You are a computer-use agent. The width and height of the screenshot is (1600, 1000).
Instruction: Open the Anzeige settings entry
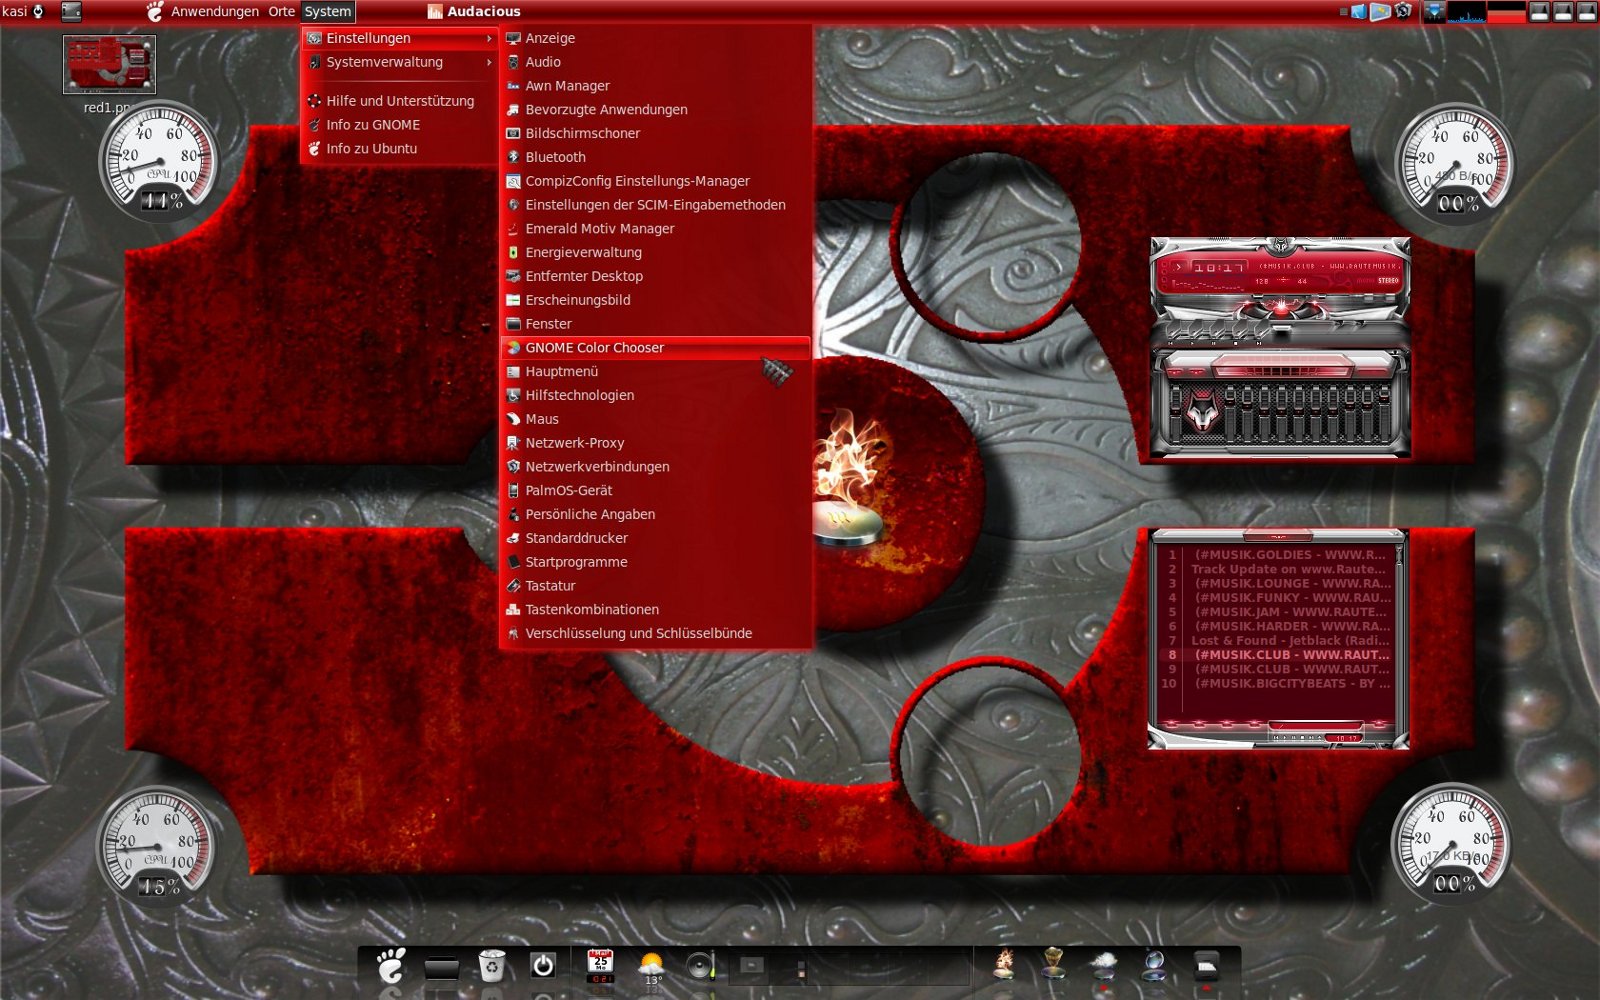pos(655,38)
